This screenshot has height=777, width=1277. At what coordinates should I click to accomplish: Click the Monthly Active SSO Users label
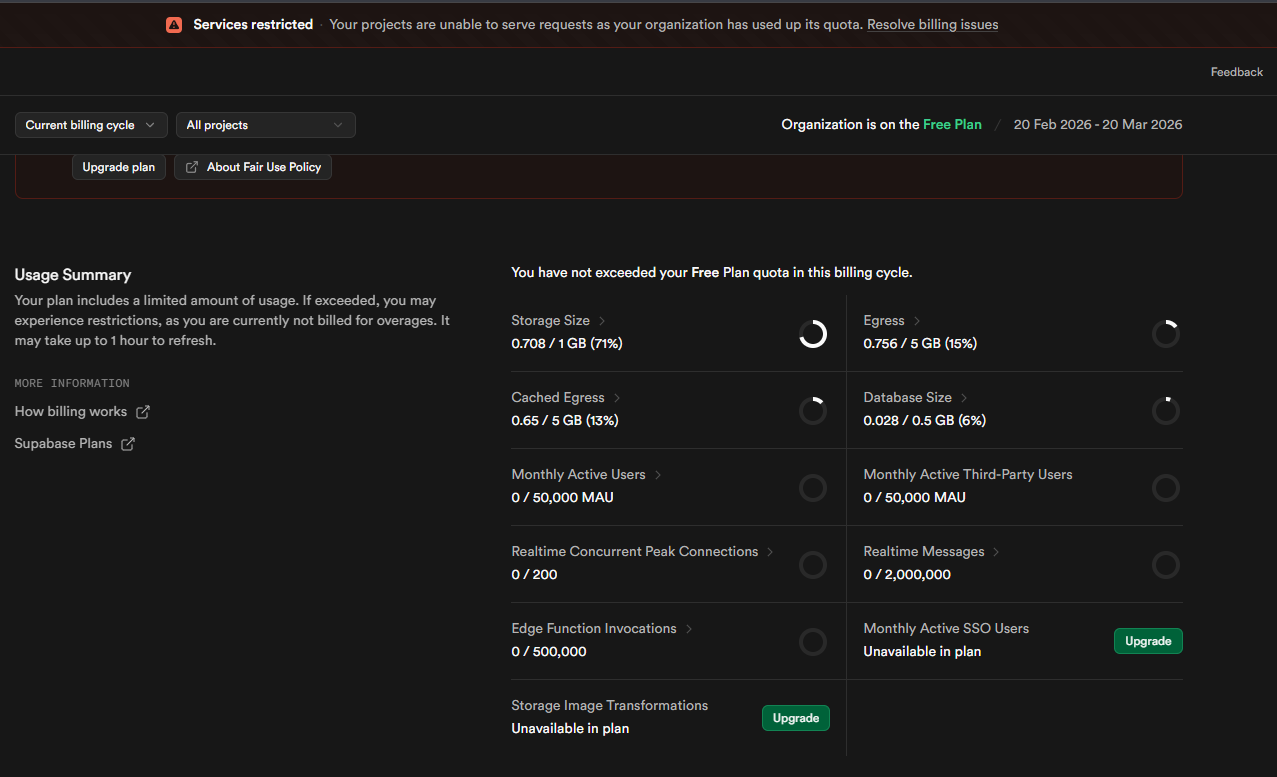(x=946, y=629)
